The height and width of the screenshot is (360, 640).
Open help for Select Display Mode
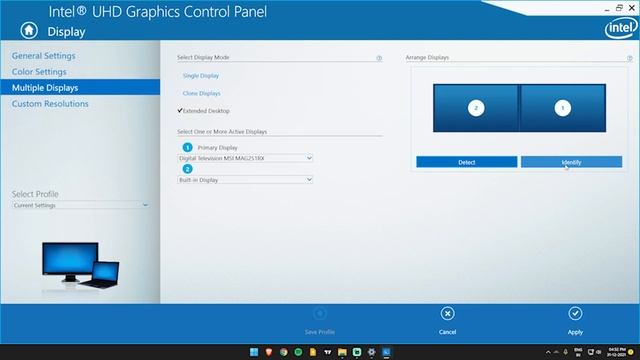click(379, 58)
